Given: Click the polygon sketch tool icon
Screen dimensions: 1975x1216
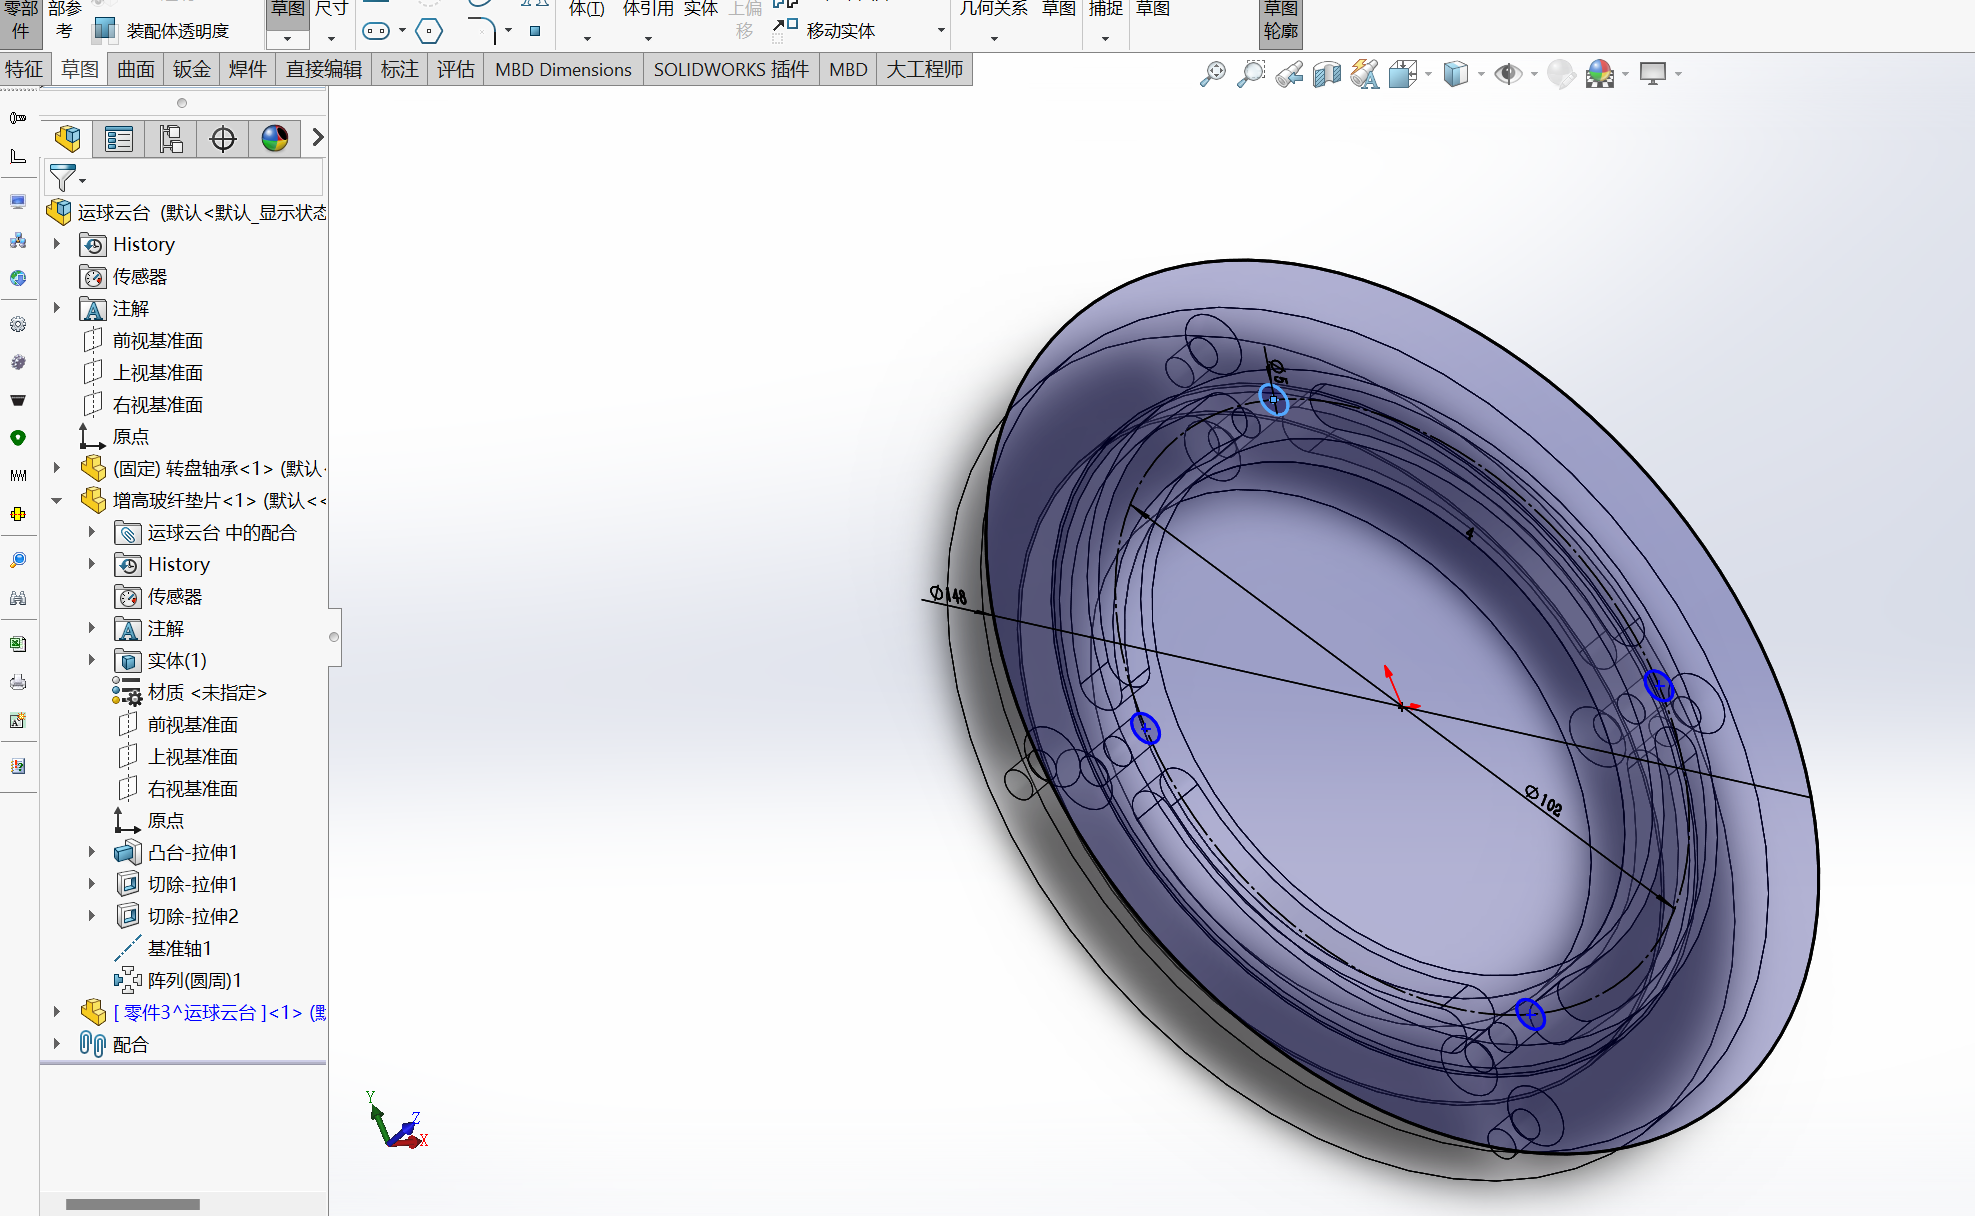Looking at the screenshot, I should click(428, 31).
